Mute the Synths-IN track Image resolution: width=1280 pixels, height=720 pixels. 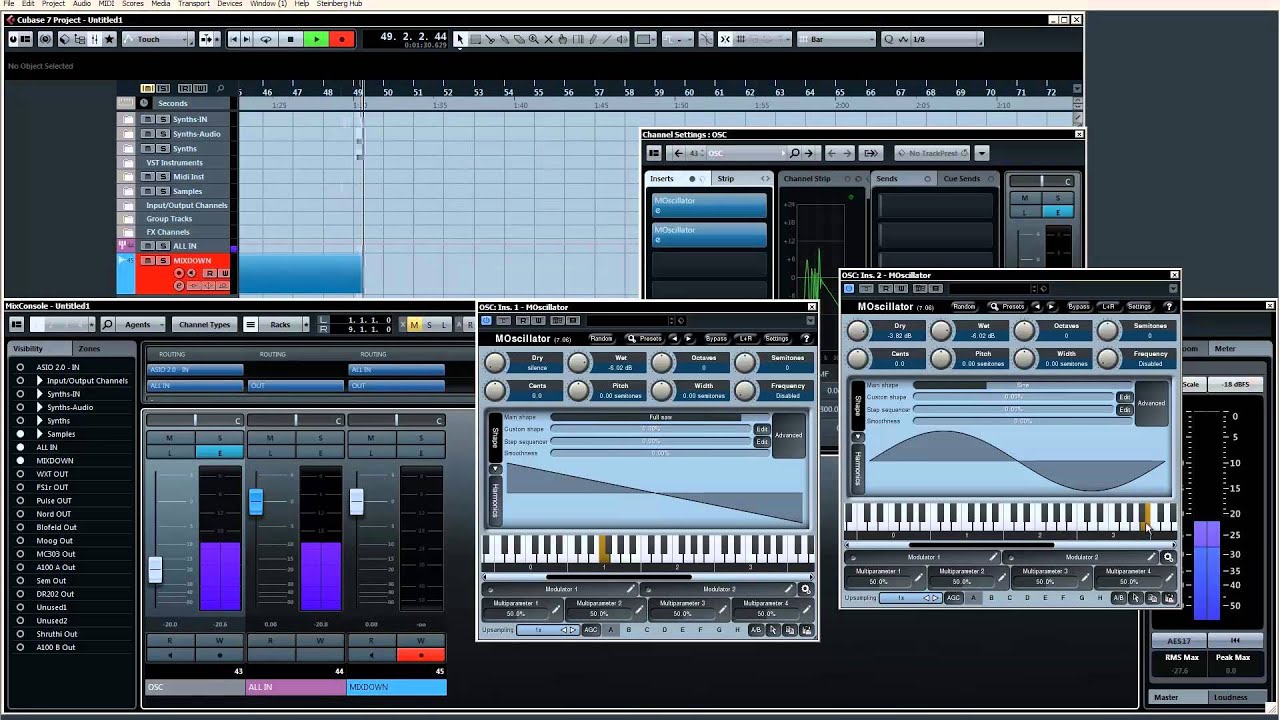point(147,119)
